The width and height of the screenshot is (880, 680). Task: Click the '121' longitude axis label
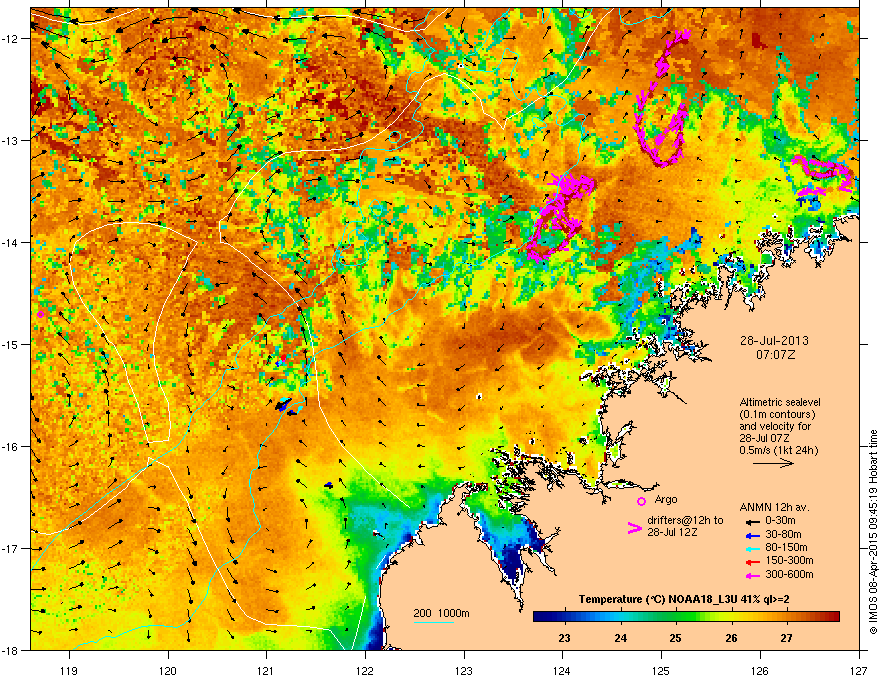[x=266, y=670]
